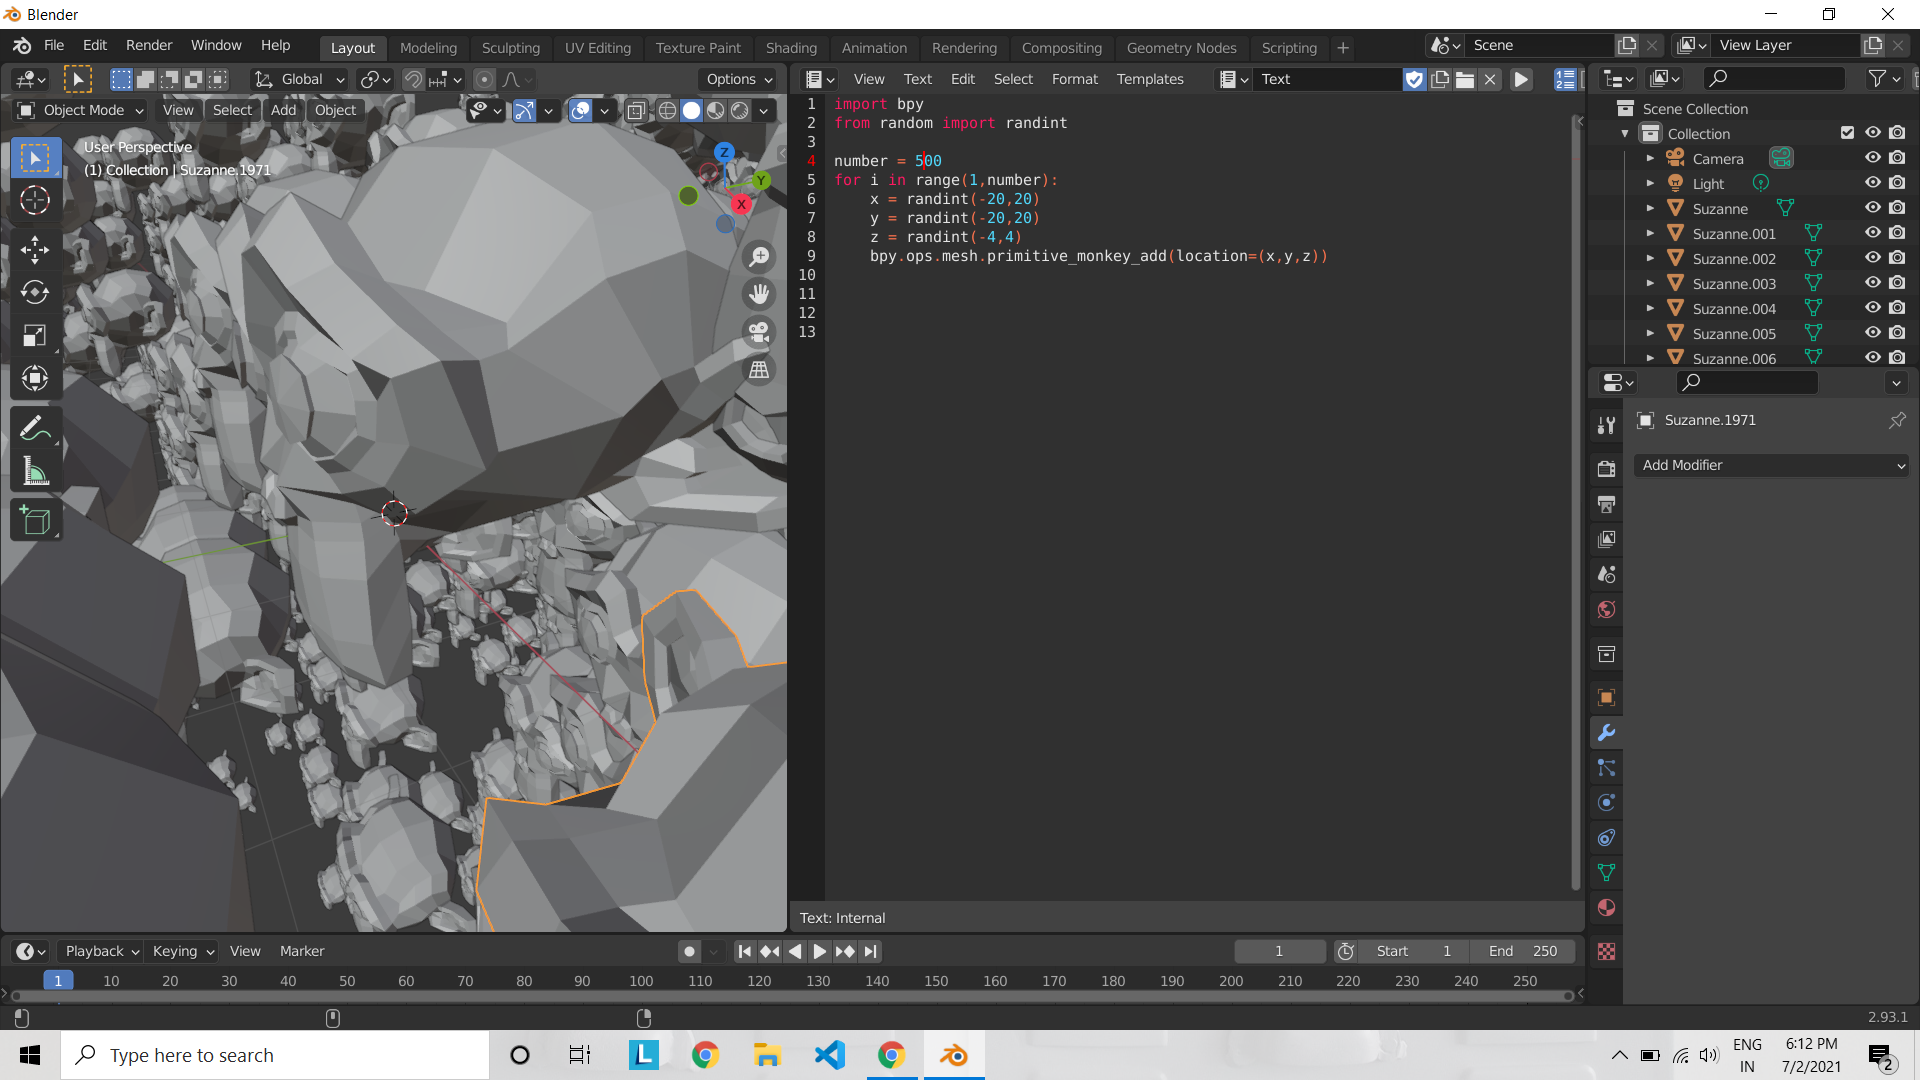Screen dimensions: 1920x1080
Task: Uncheck the Collection exclude checkbox
Action: (1847, 133)
